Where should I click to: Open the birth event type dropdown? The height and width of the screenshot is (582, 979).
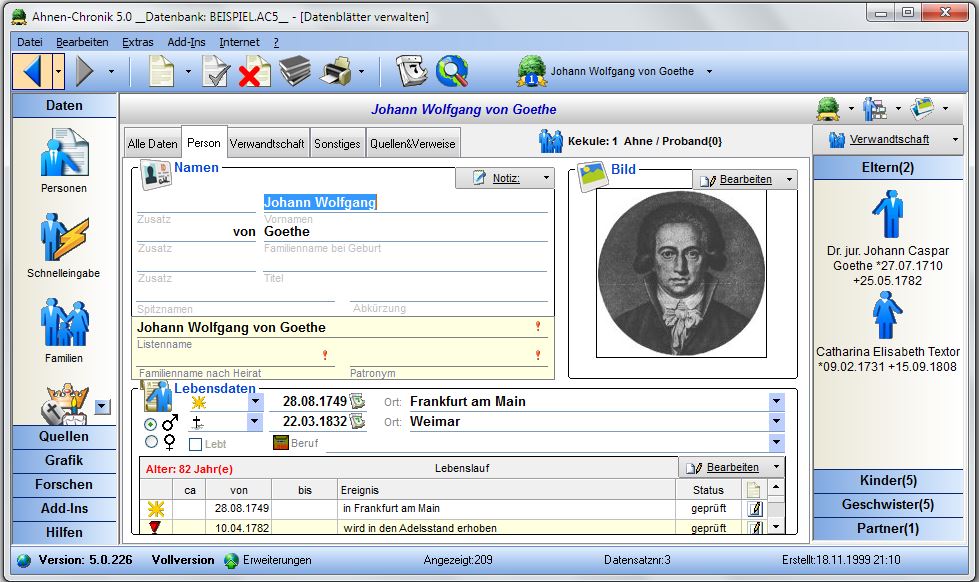[255, 402]
